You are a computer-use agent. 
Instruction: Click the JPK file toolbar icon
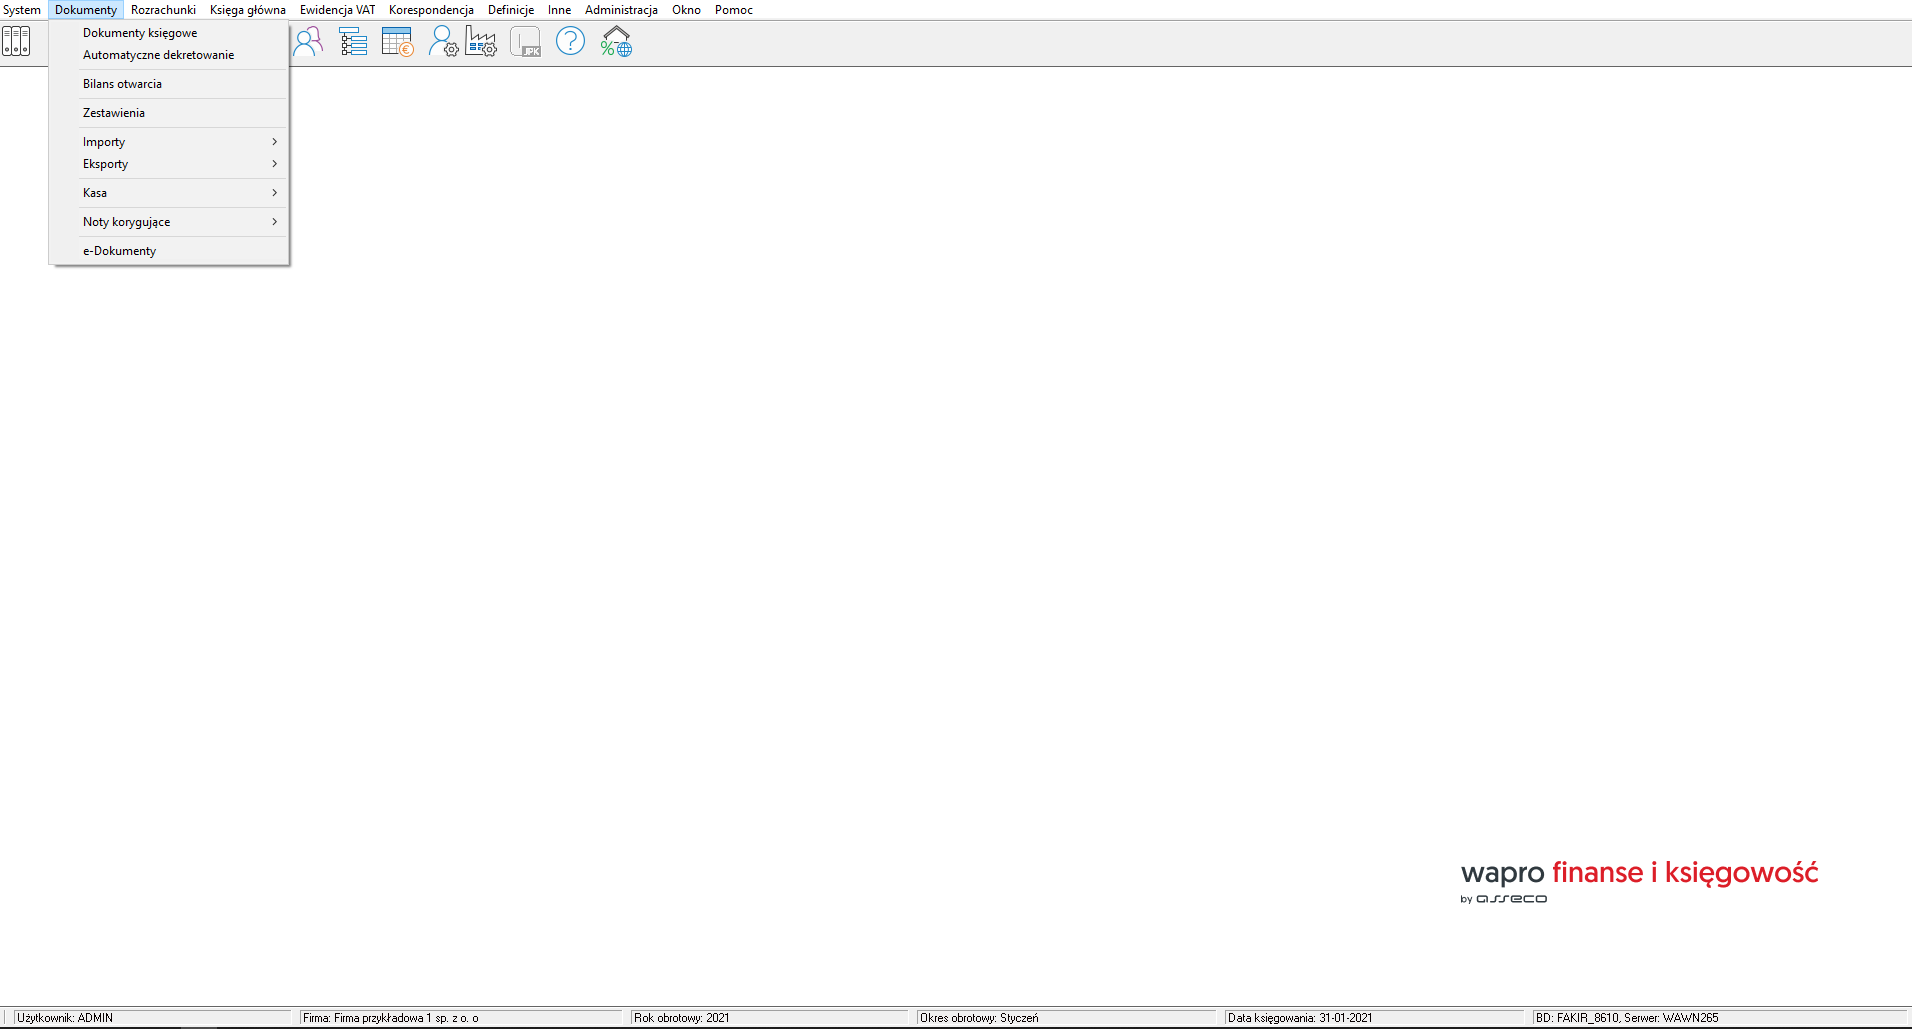(525, 42)
